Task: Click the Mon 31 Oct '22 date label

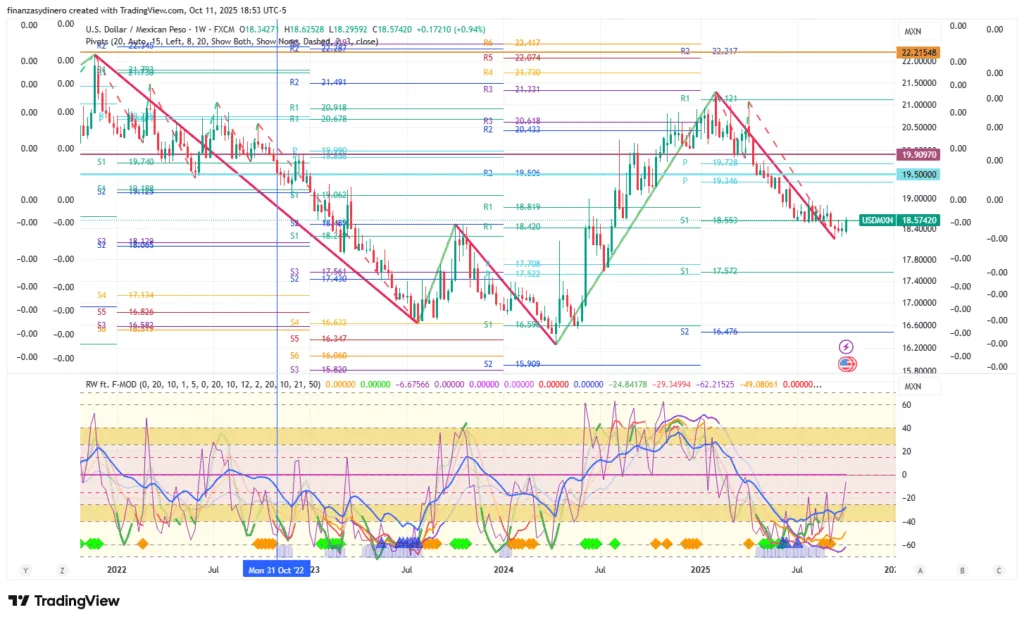Action: pyautogui.click(x=276, y=569)
